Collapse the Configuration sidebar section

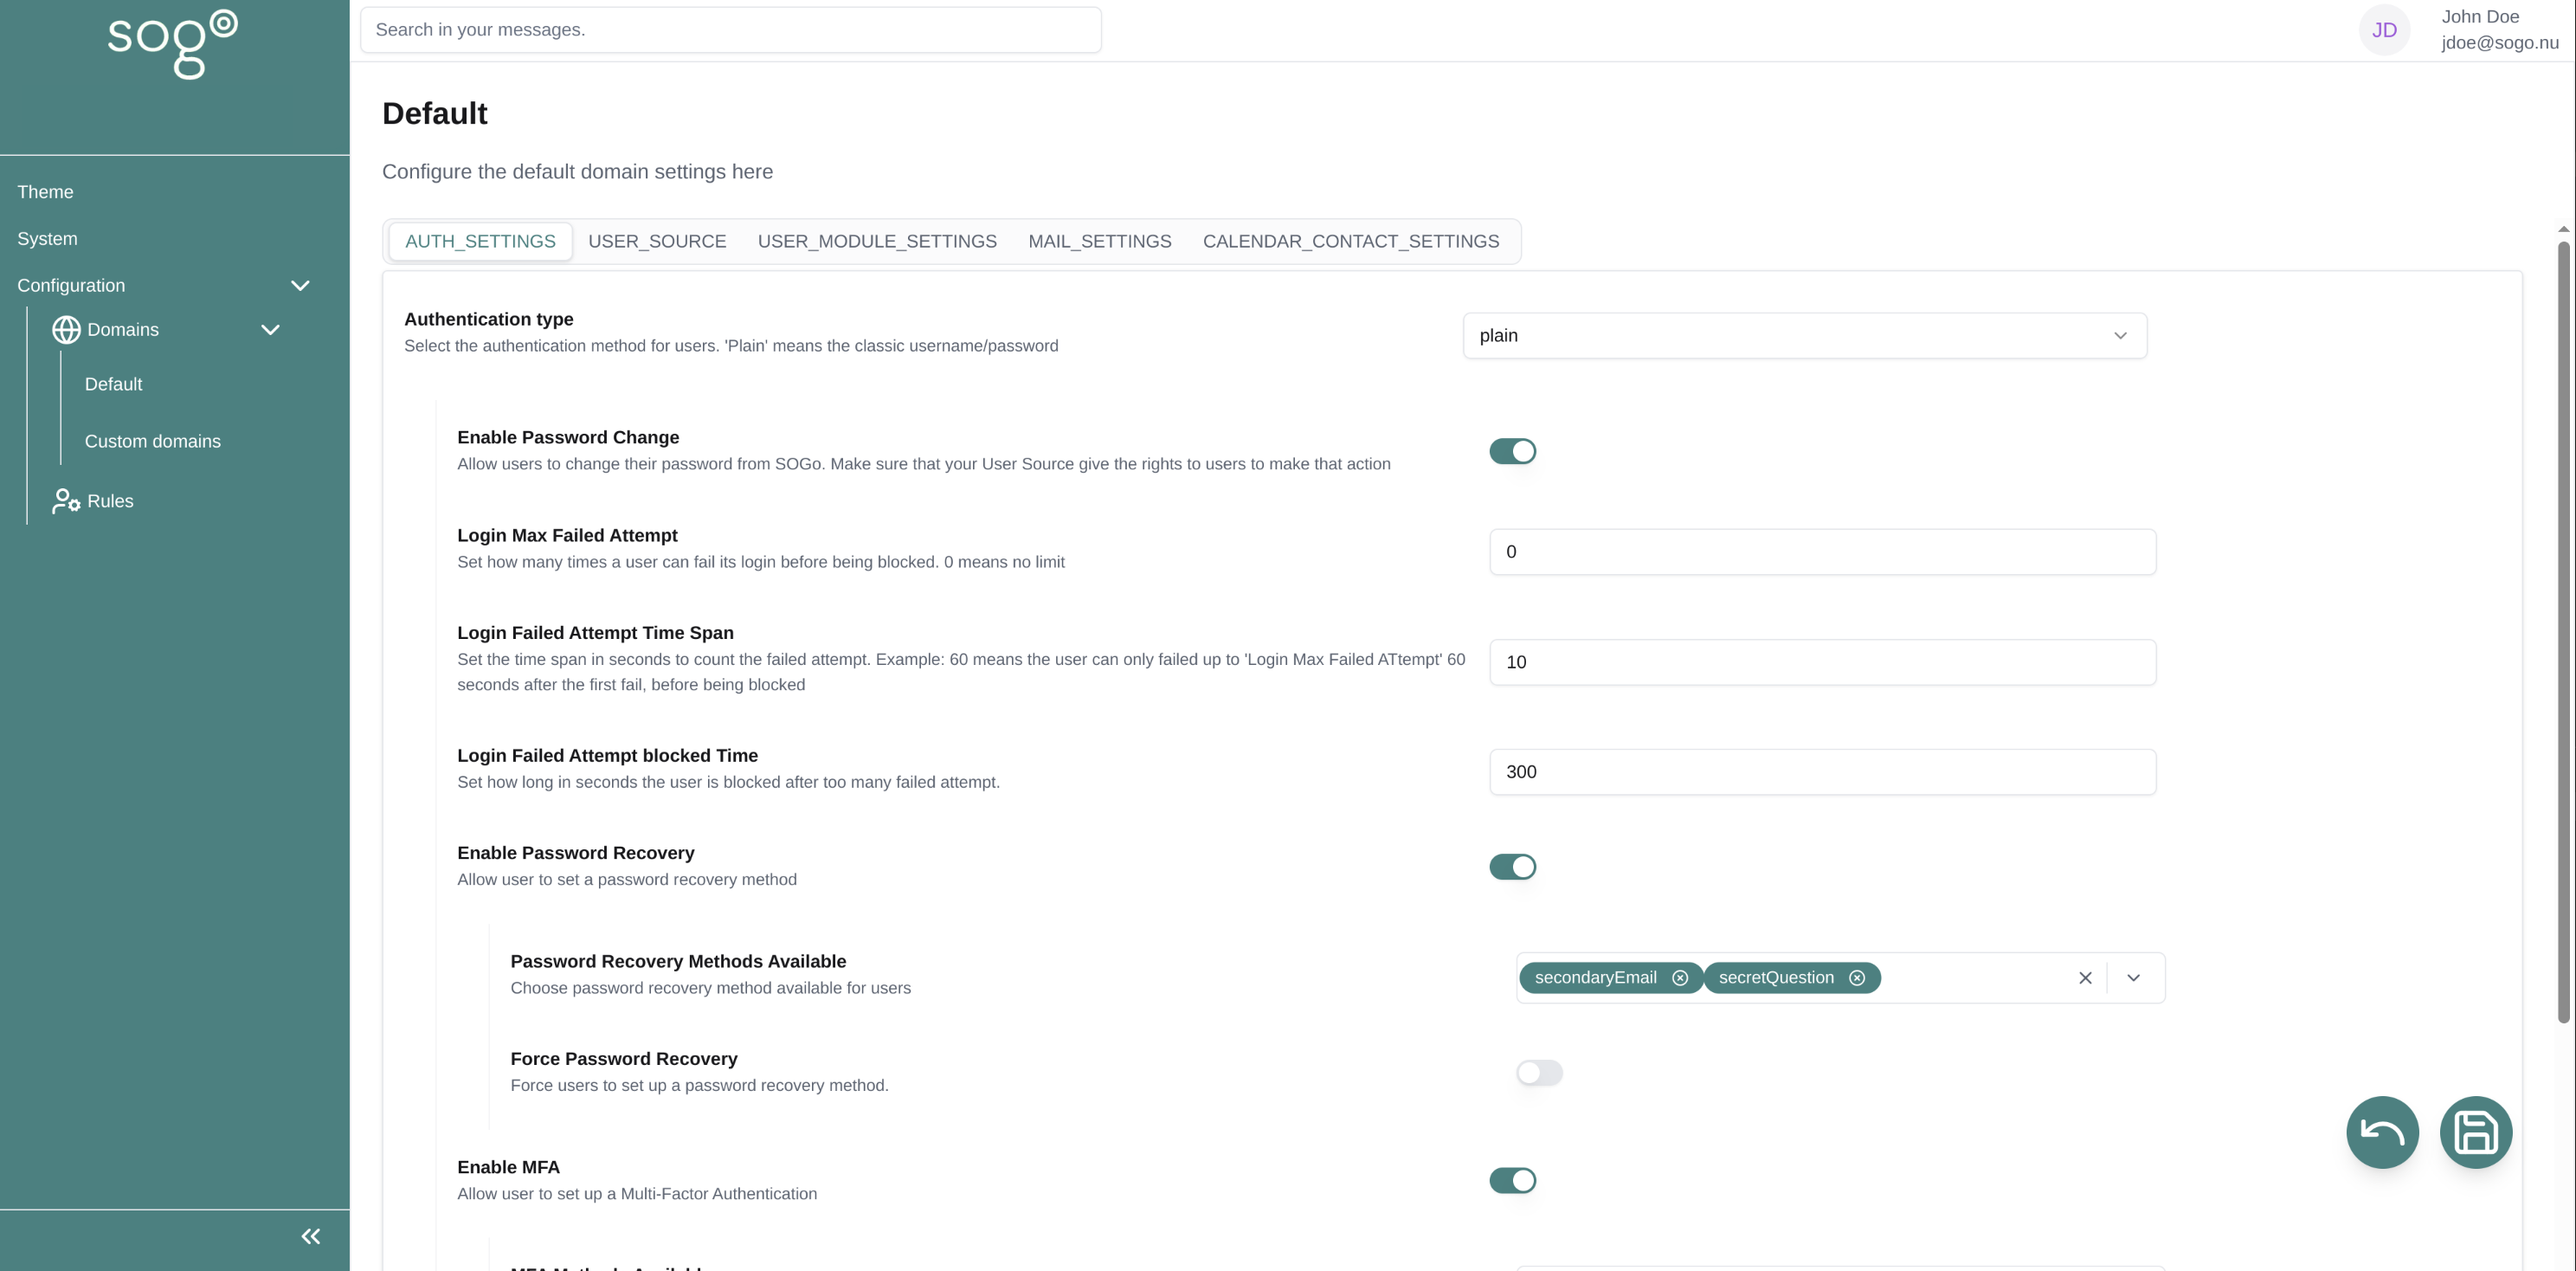coord(300,286)
